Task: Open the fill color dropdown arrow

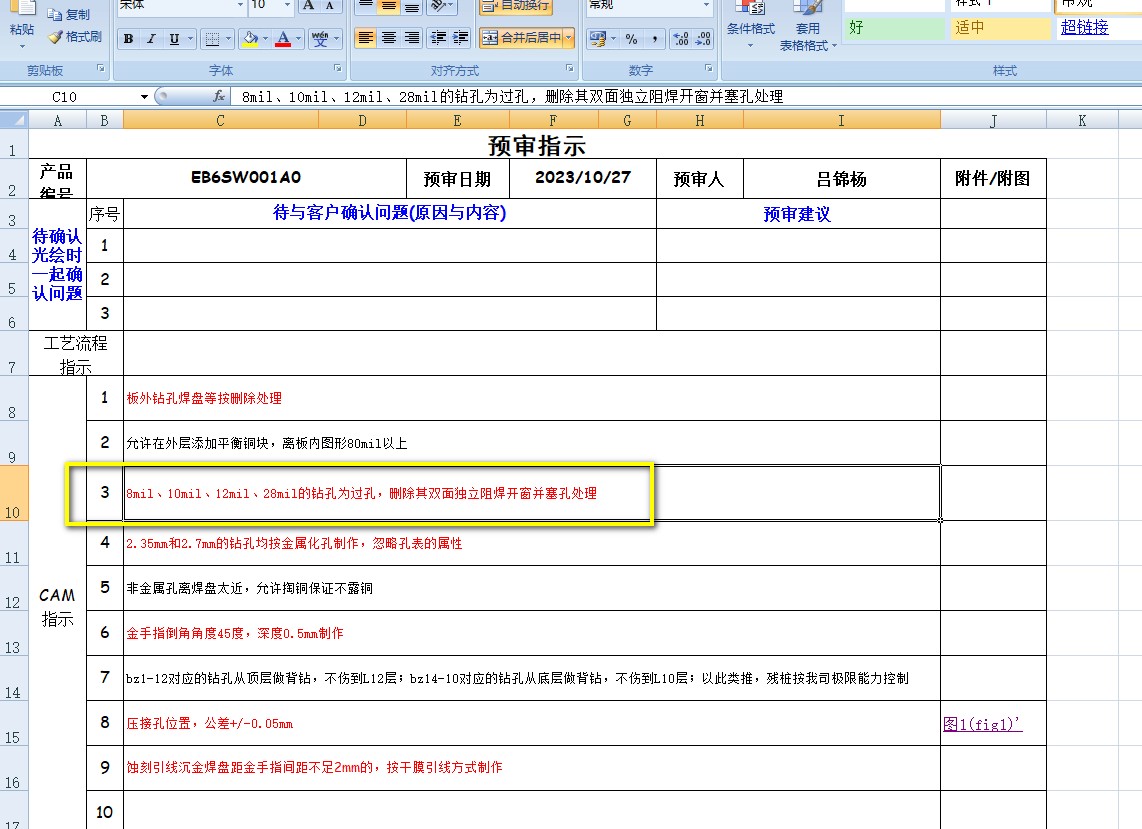Action: 265,39
